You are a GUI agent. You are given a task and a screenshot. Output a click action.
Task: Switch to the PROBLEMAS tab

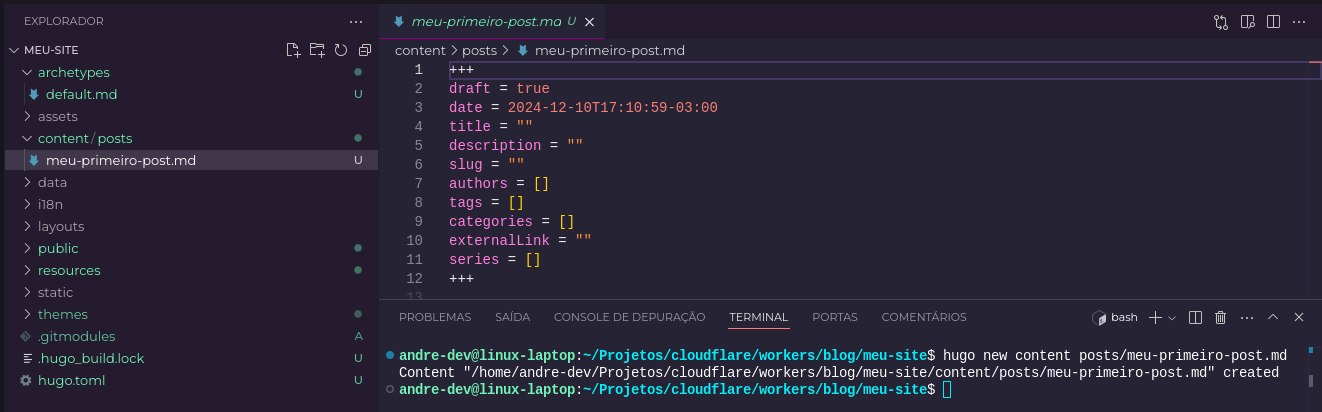coord(434,317)
